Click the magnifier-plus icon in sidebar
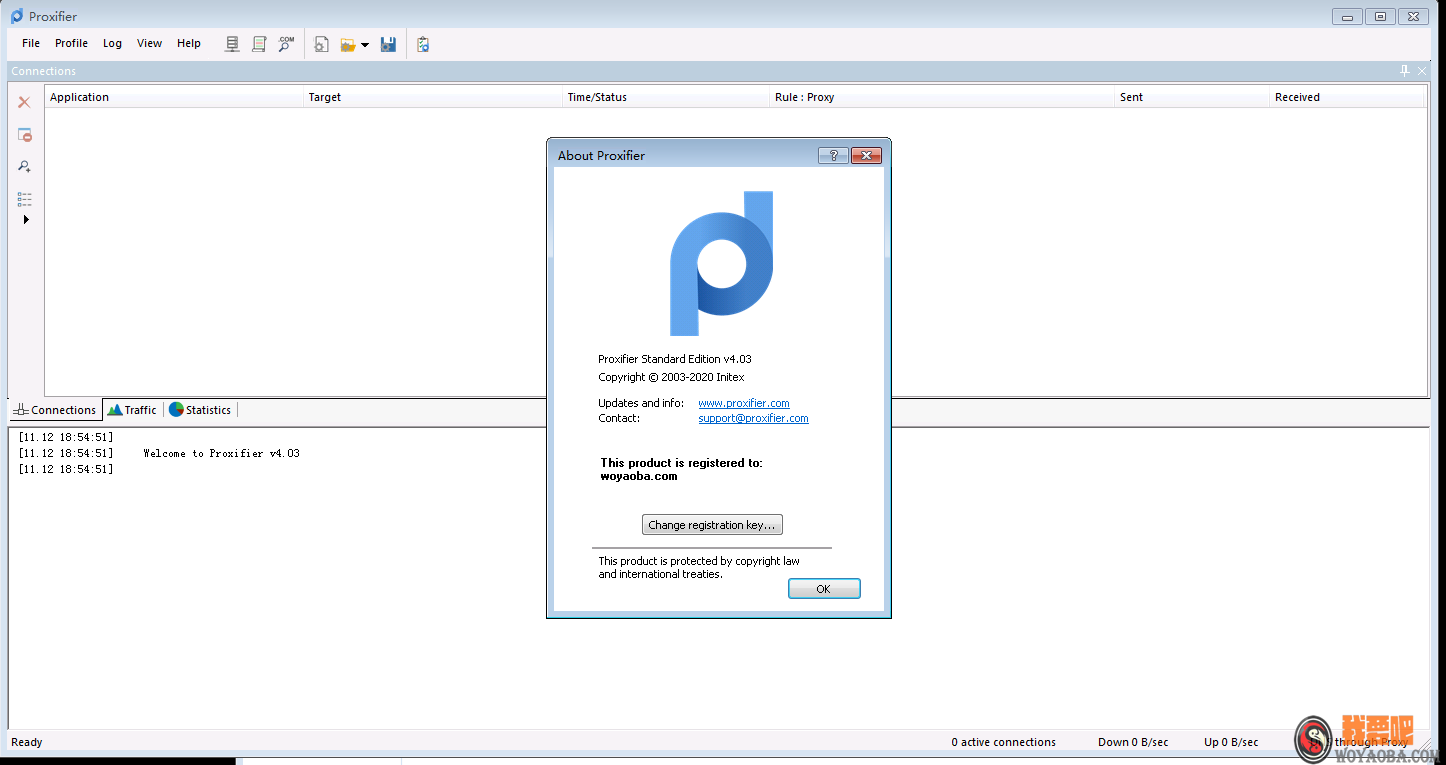Image resolution: width=1446 pixels, height=765 pixels. pos(25,167)
